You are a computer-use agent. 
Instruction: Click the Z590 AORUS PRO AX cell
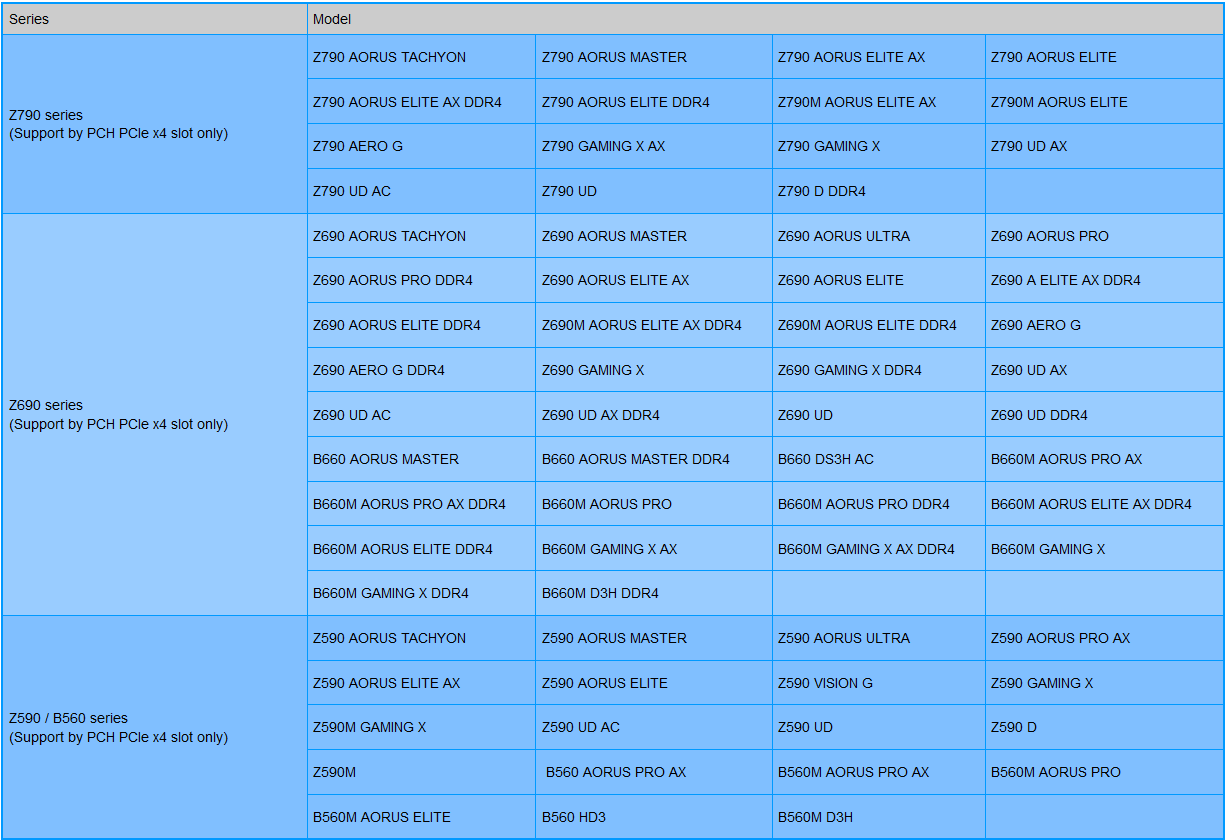[x=1105, y=638]
